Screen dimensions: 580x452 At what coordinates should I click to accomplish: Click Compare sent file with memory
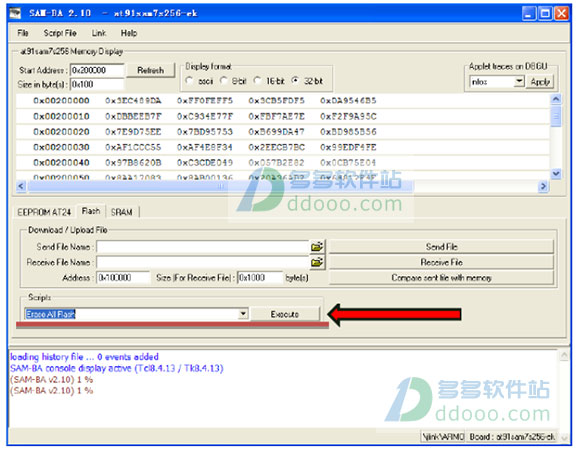click(x=441, y=278)
